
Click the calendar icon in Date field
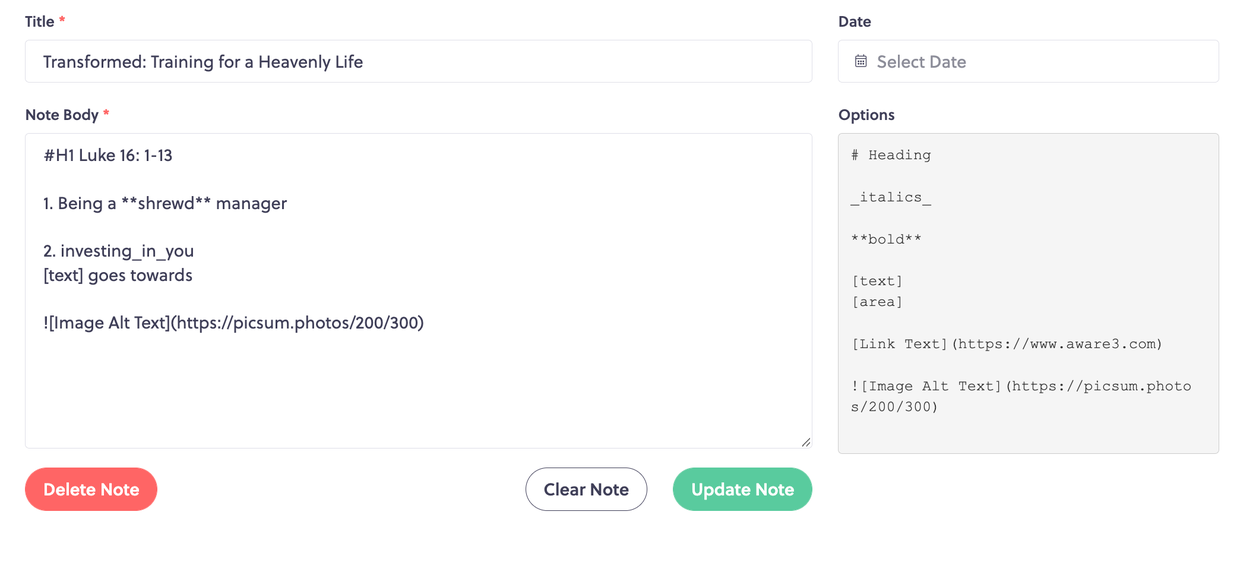click(861, 61)
